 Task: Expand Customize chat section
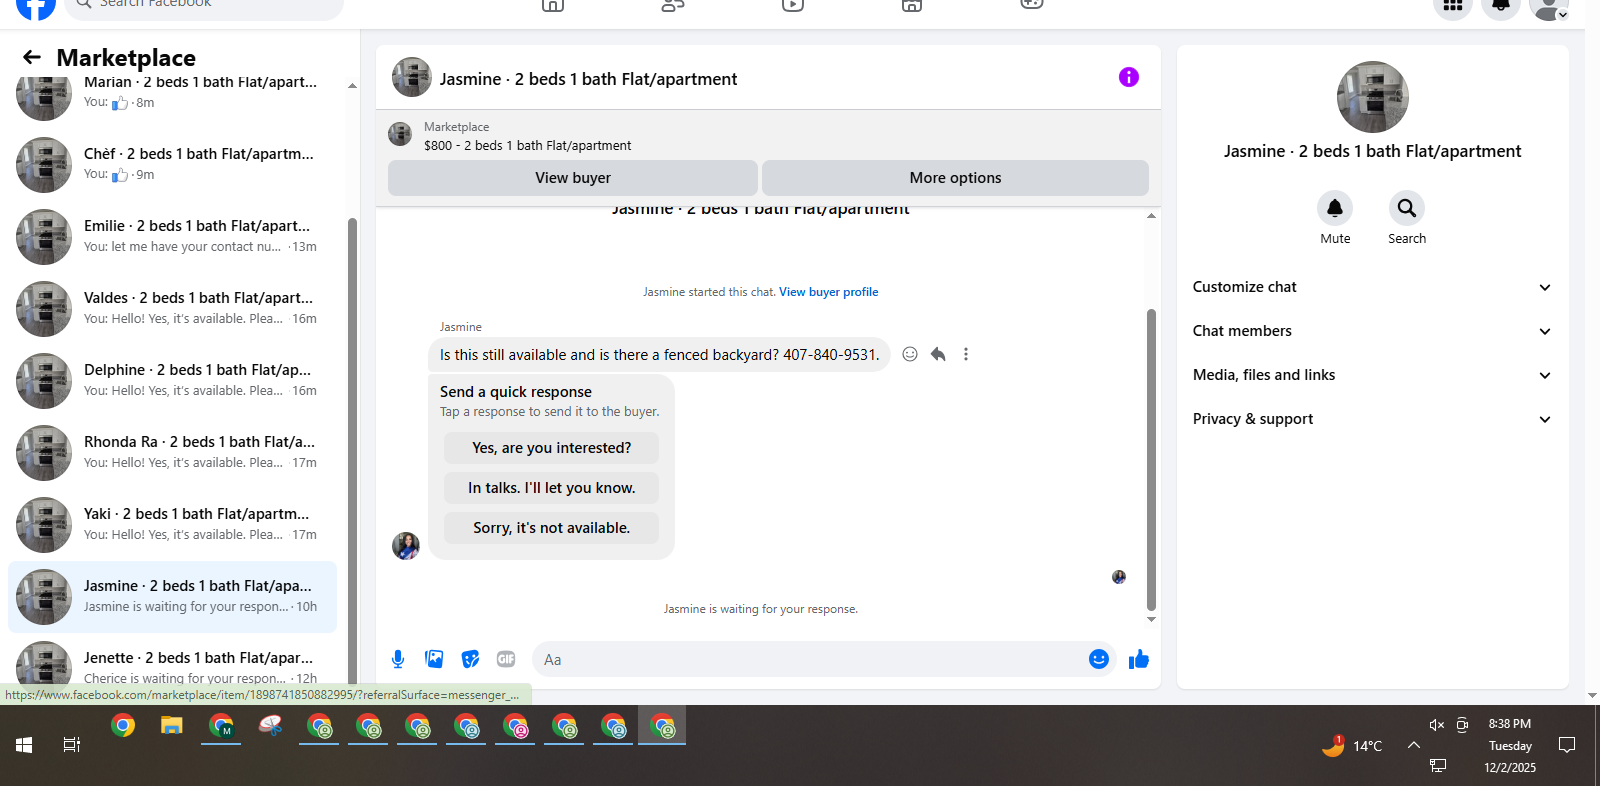[1372, 287]
